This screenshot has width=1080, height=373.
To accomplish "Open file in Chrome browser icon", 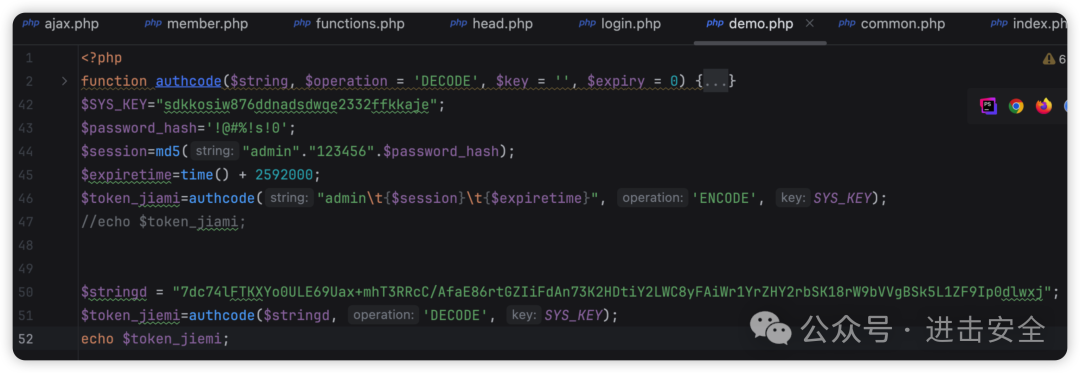I will coord(1016,106).
